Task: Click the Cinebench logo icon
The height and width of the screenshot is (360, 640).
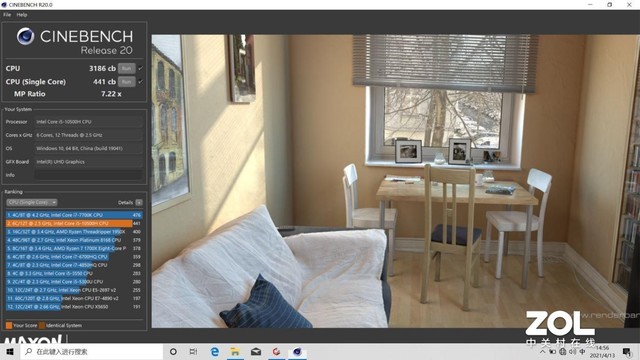Action: click(x=25, y=36)
